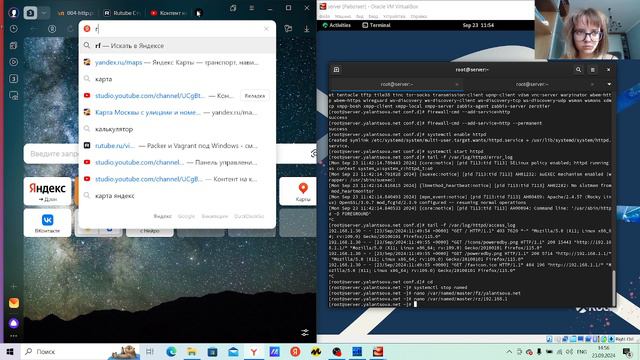
Task: Click the Windows taskbar search box Поиск
Action: (x=80, y=351)
